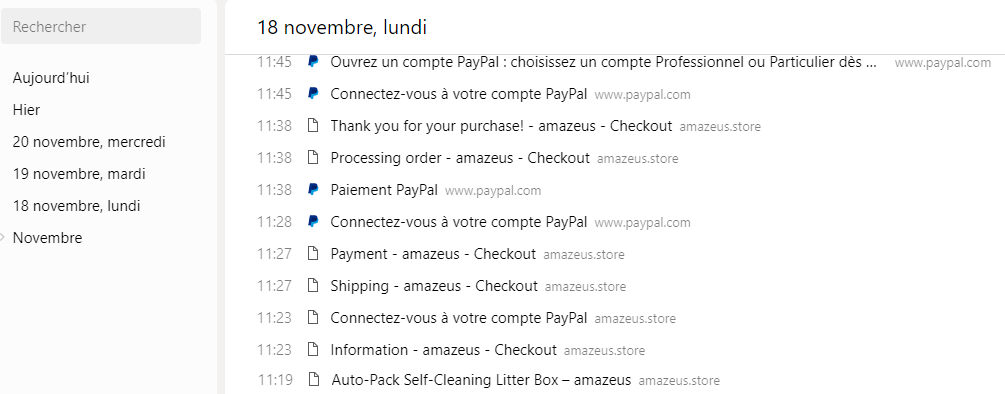
Task: Click the PayPal icon beside Paiement PayPal
Action: [313, 190]
